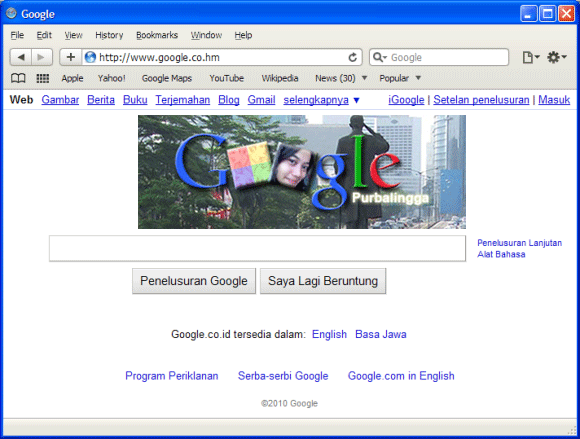
Task: Open Google.com in English link
Action: click(x=401, y=376)
